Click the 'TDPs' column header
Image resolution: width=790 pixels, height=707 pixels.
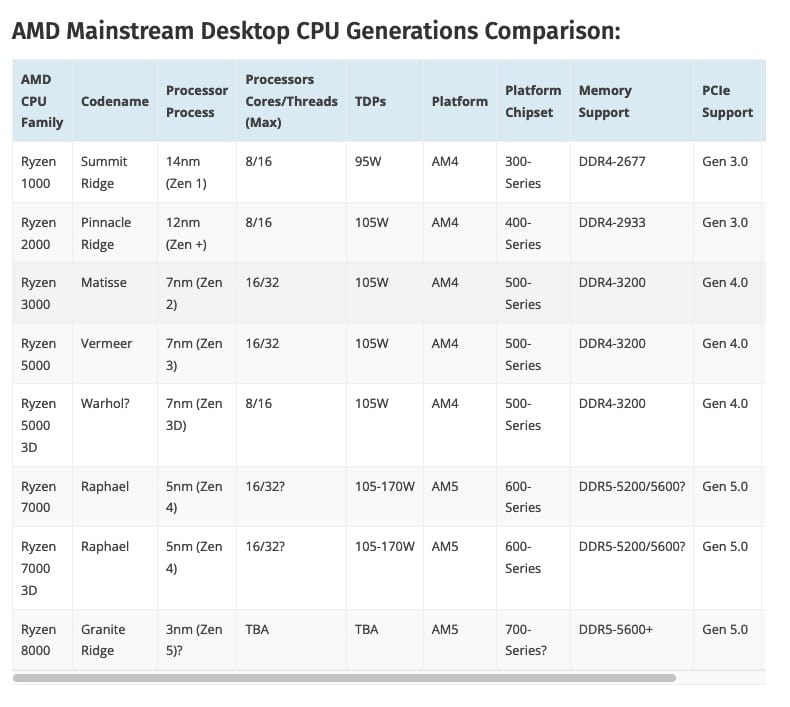pos(384,101)
